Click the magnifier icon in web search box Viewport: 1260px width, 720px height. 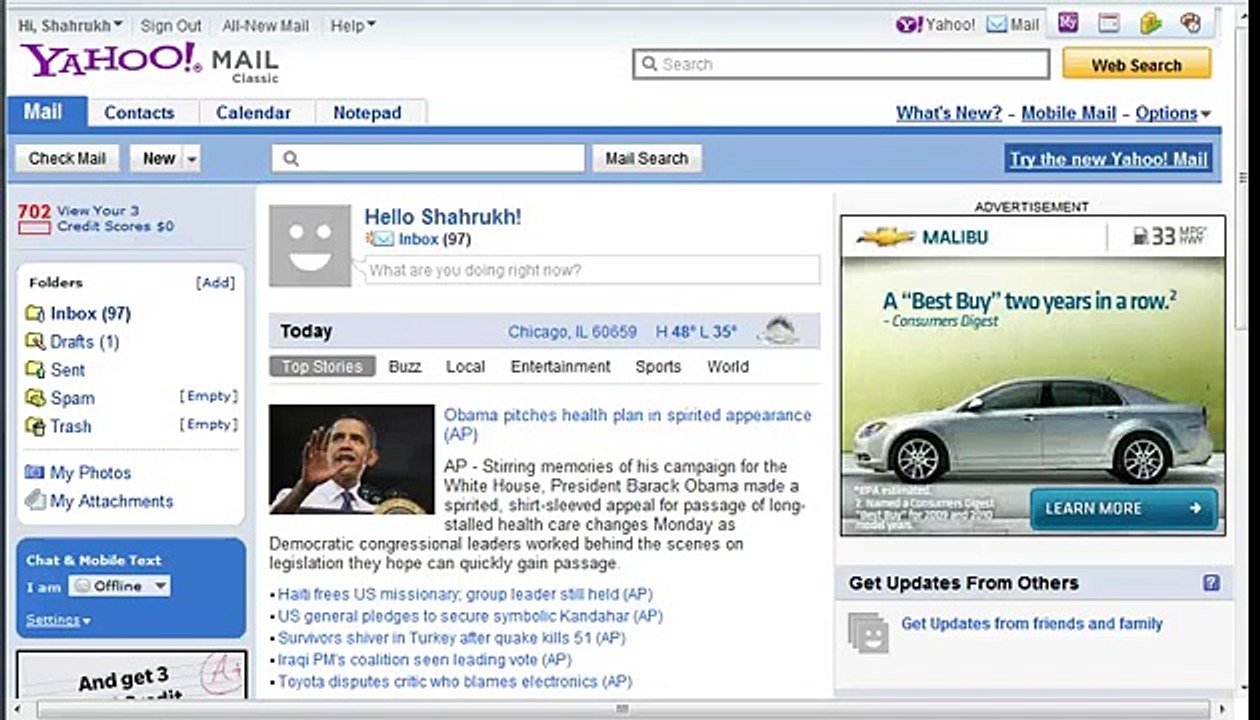(x=650, y=64)
